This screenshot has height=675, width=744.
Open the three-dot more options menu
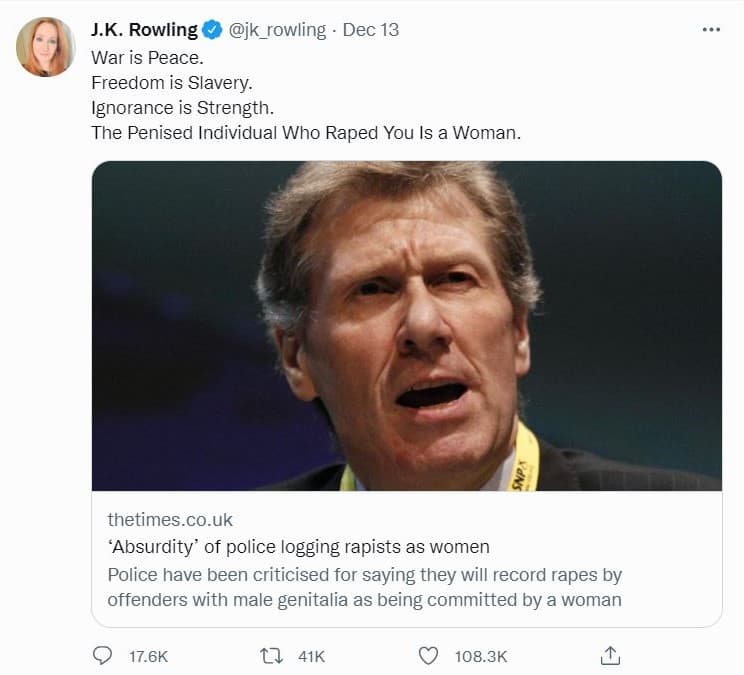711,29
